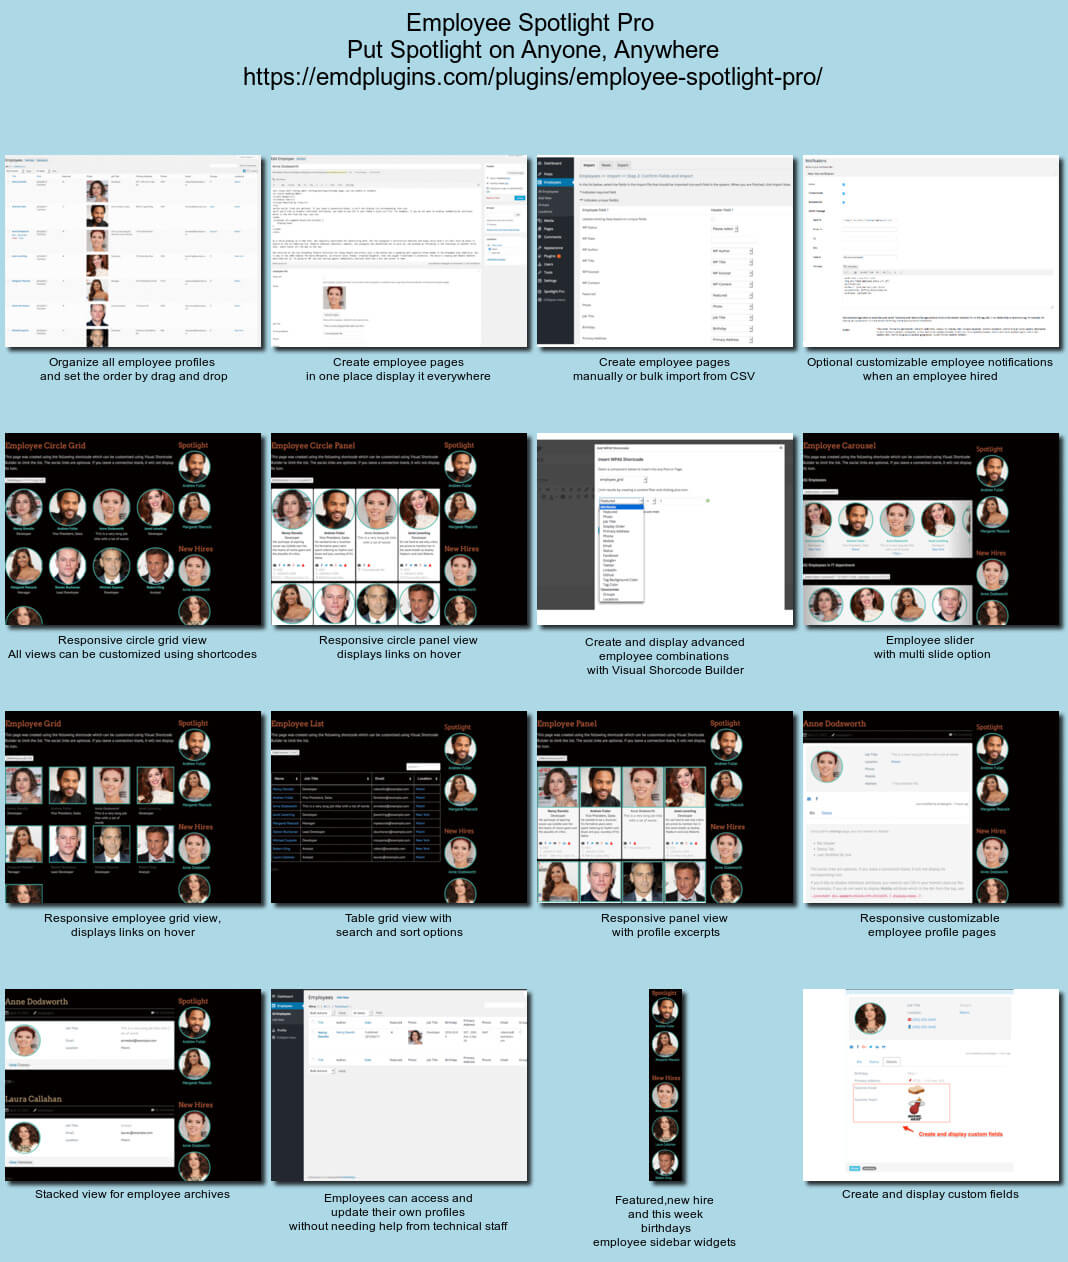Click the 'Employee Circle Grid' page heading
The width and height of the screenshot is (1068, 1262).
point(46,445)
